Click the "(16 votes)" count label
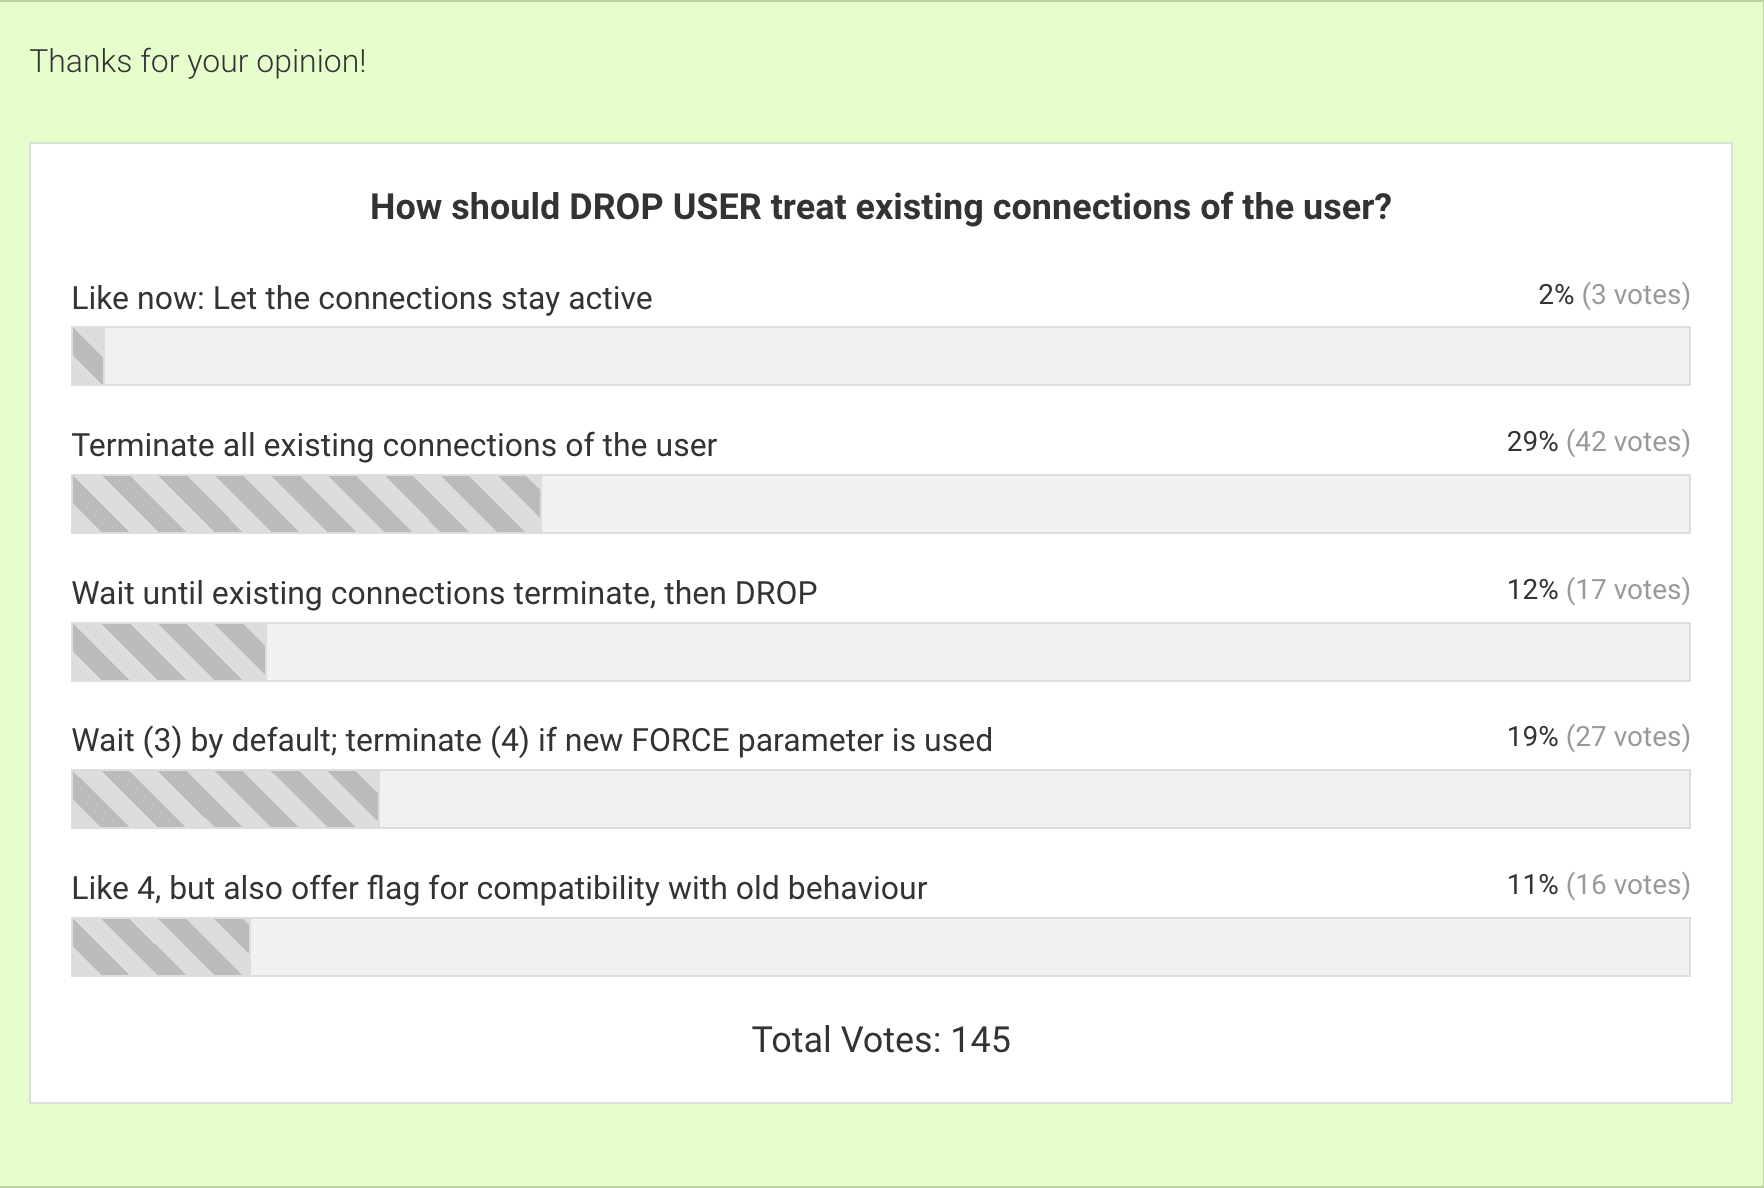The width and height of the screenshot is (1764, 1188). pyautogui.click(x=1627, y=885)
